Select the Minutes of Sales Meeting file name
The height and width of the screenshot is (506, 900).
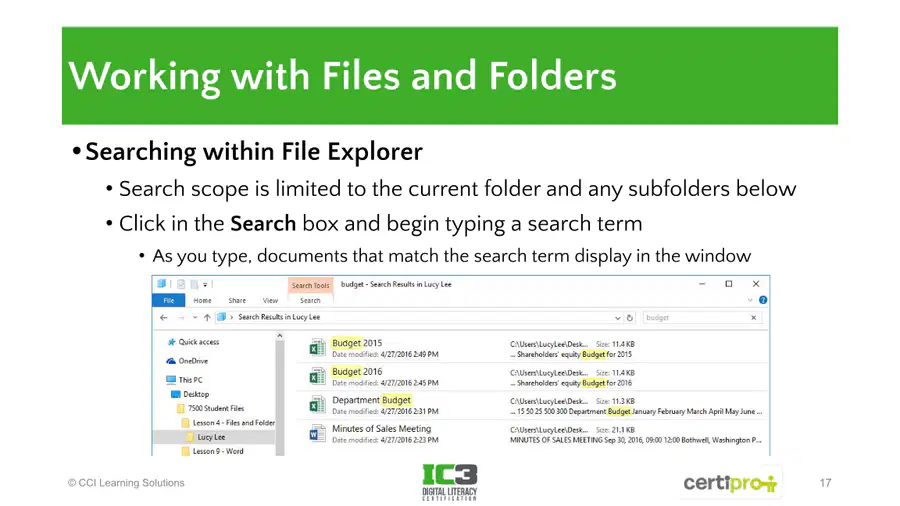(x=381, y=429)
